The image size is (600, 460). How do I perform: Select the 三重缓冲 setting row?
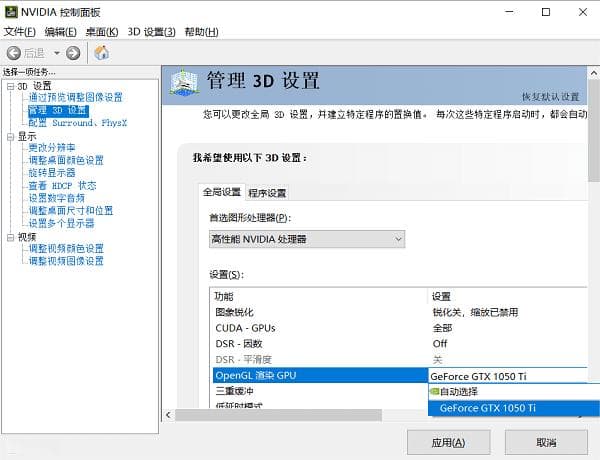pos(320,391)
